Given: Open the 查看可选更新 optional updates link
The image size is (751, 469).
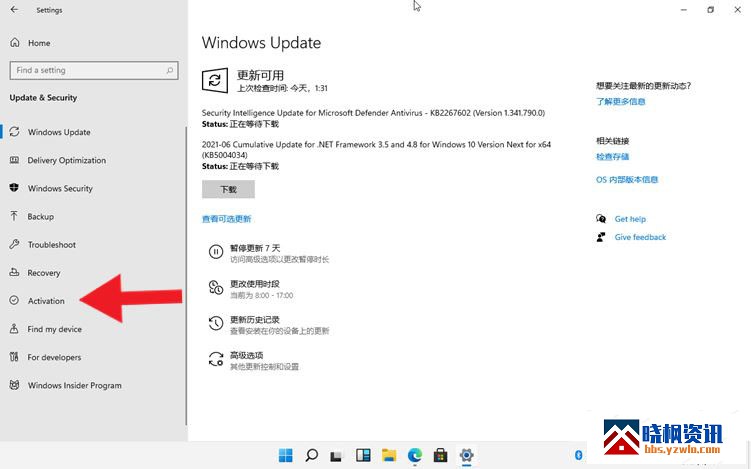Looking at the screenshot, I should 227,219.
